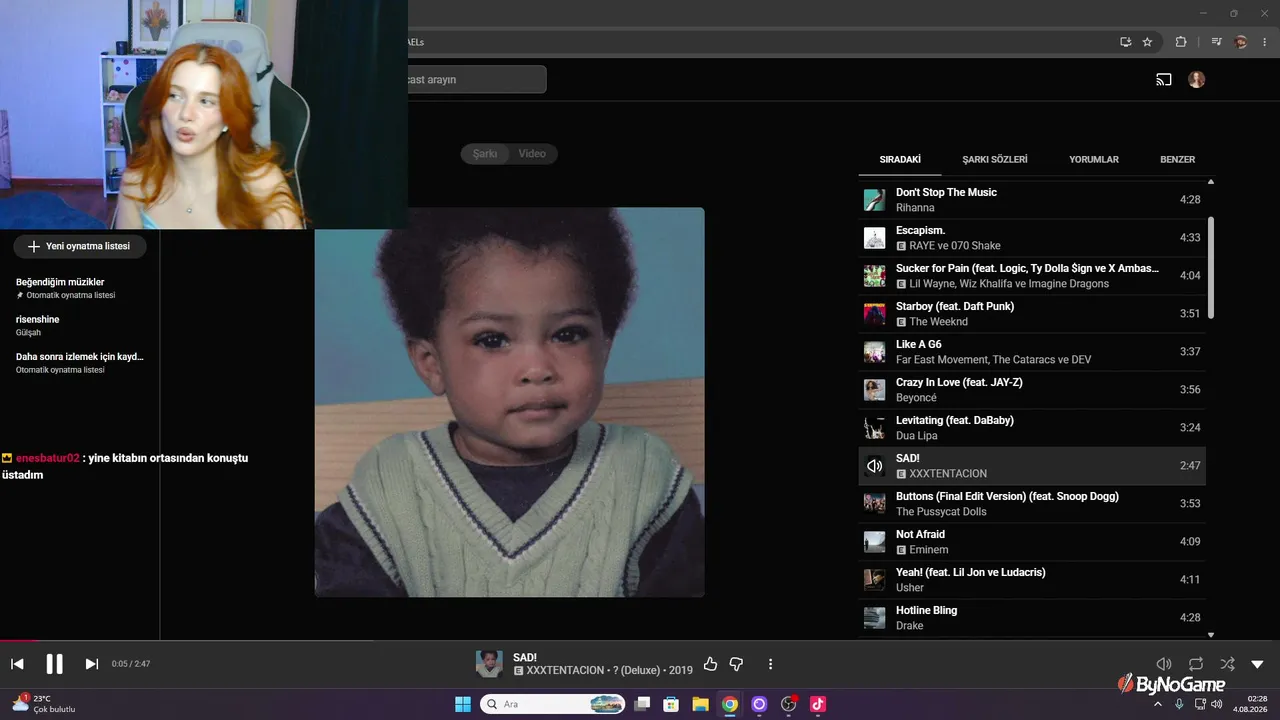Click the speaker icon on the SAD! queue row

(x=874, y=466)
